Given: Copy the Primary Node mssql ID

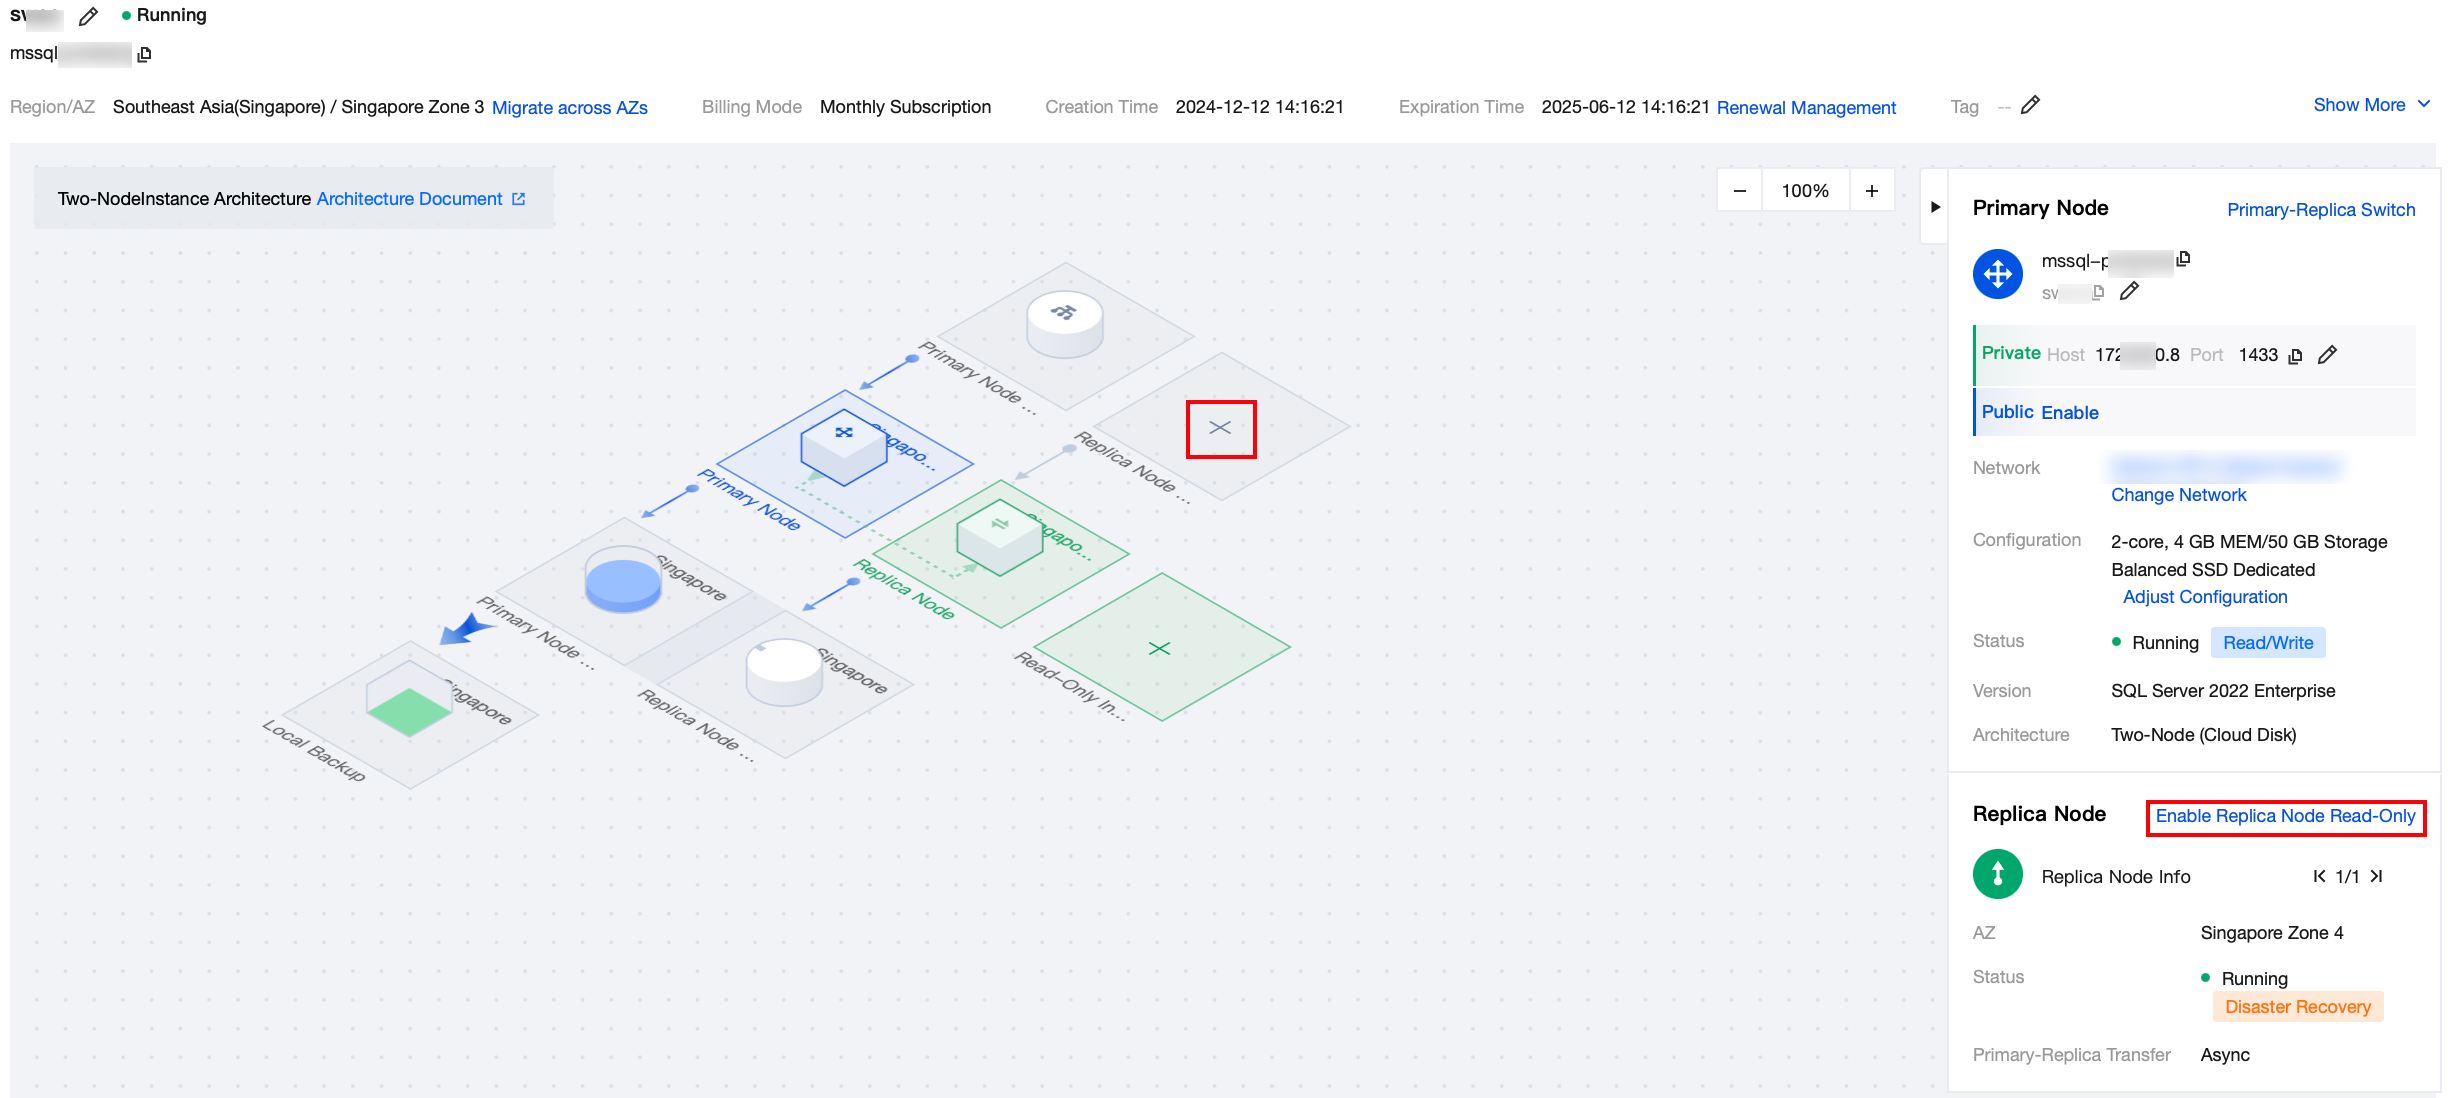Looking at the screenshot, I should [2184, 259].
